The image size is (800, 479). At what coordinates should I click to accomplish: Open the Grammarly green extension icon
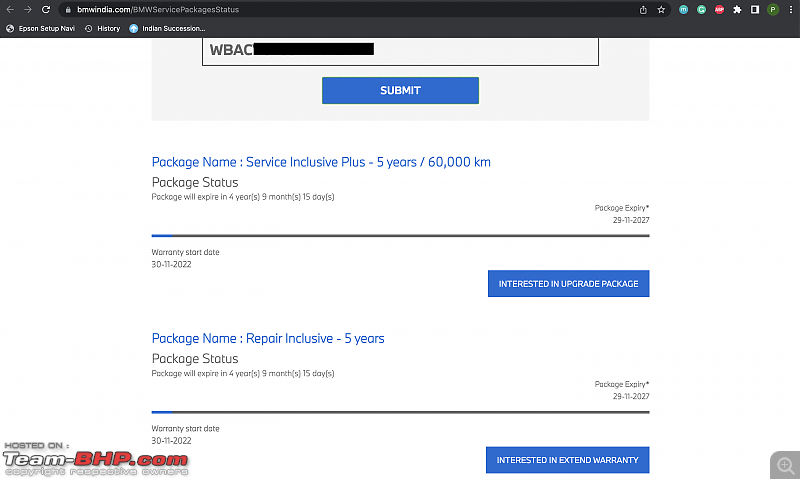702,10
